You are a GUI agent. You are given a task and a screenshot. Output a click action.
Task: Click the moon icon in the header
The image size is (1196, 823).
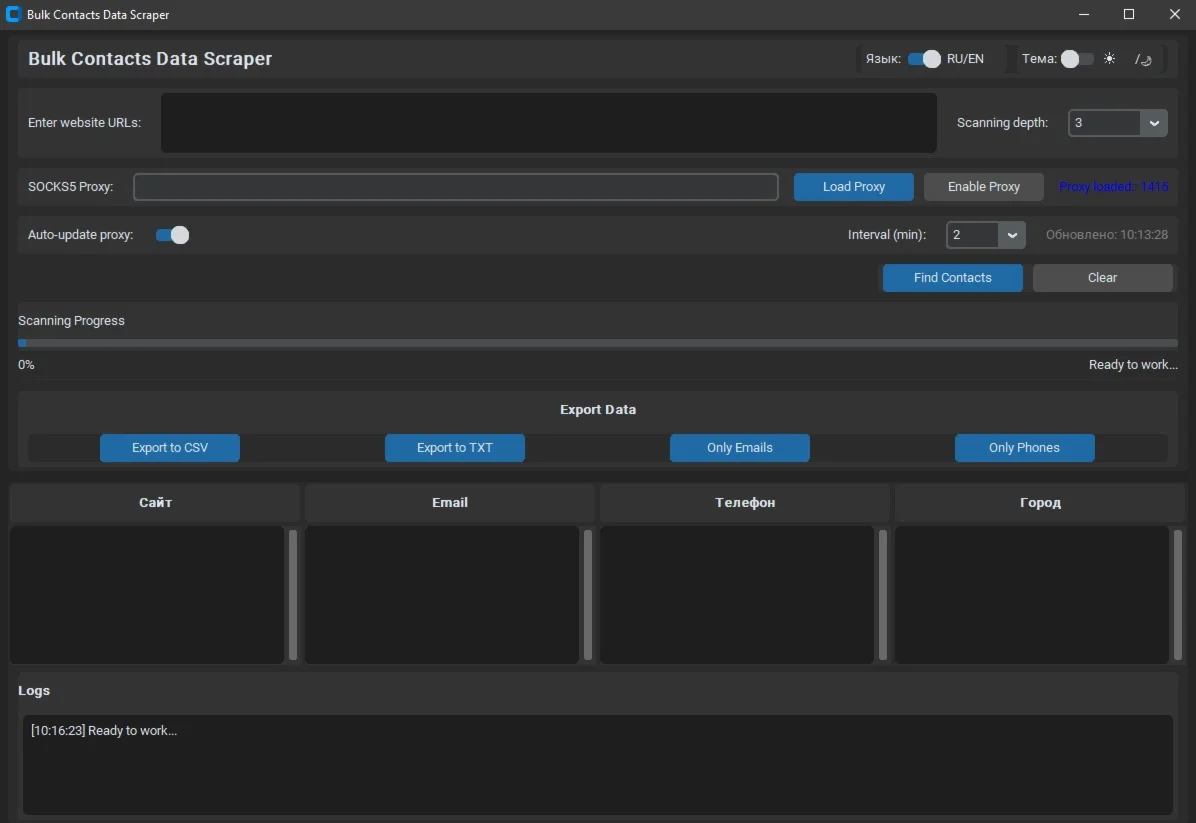click(1143, 59)
